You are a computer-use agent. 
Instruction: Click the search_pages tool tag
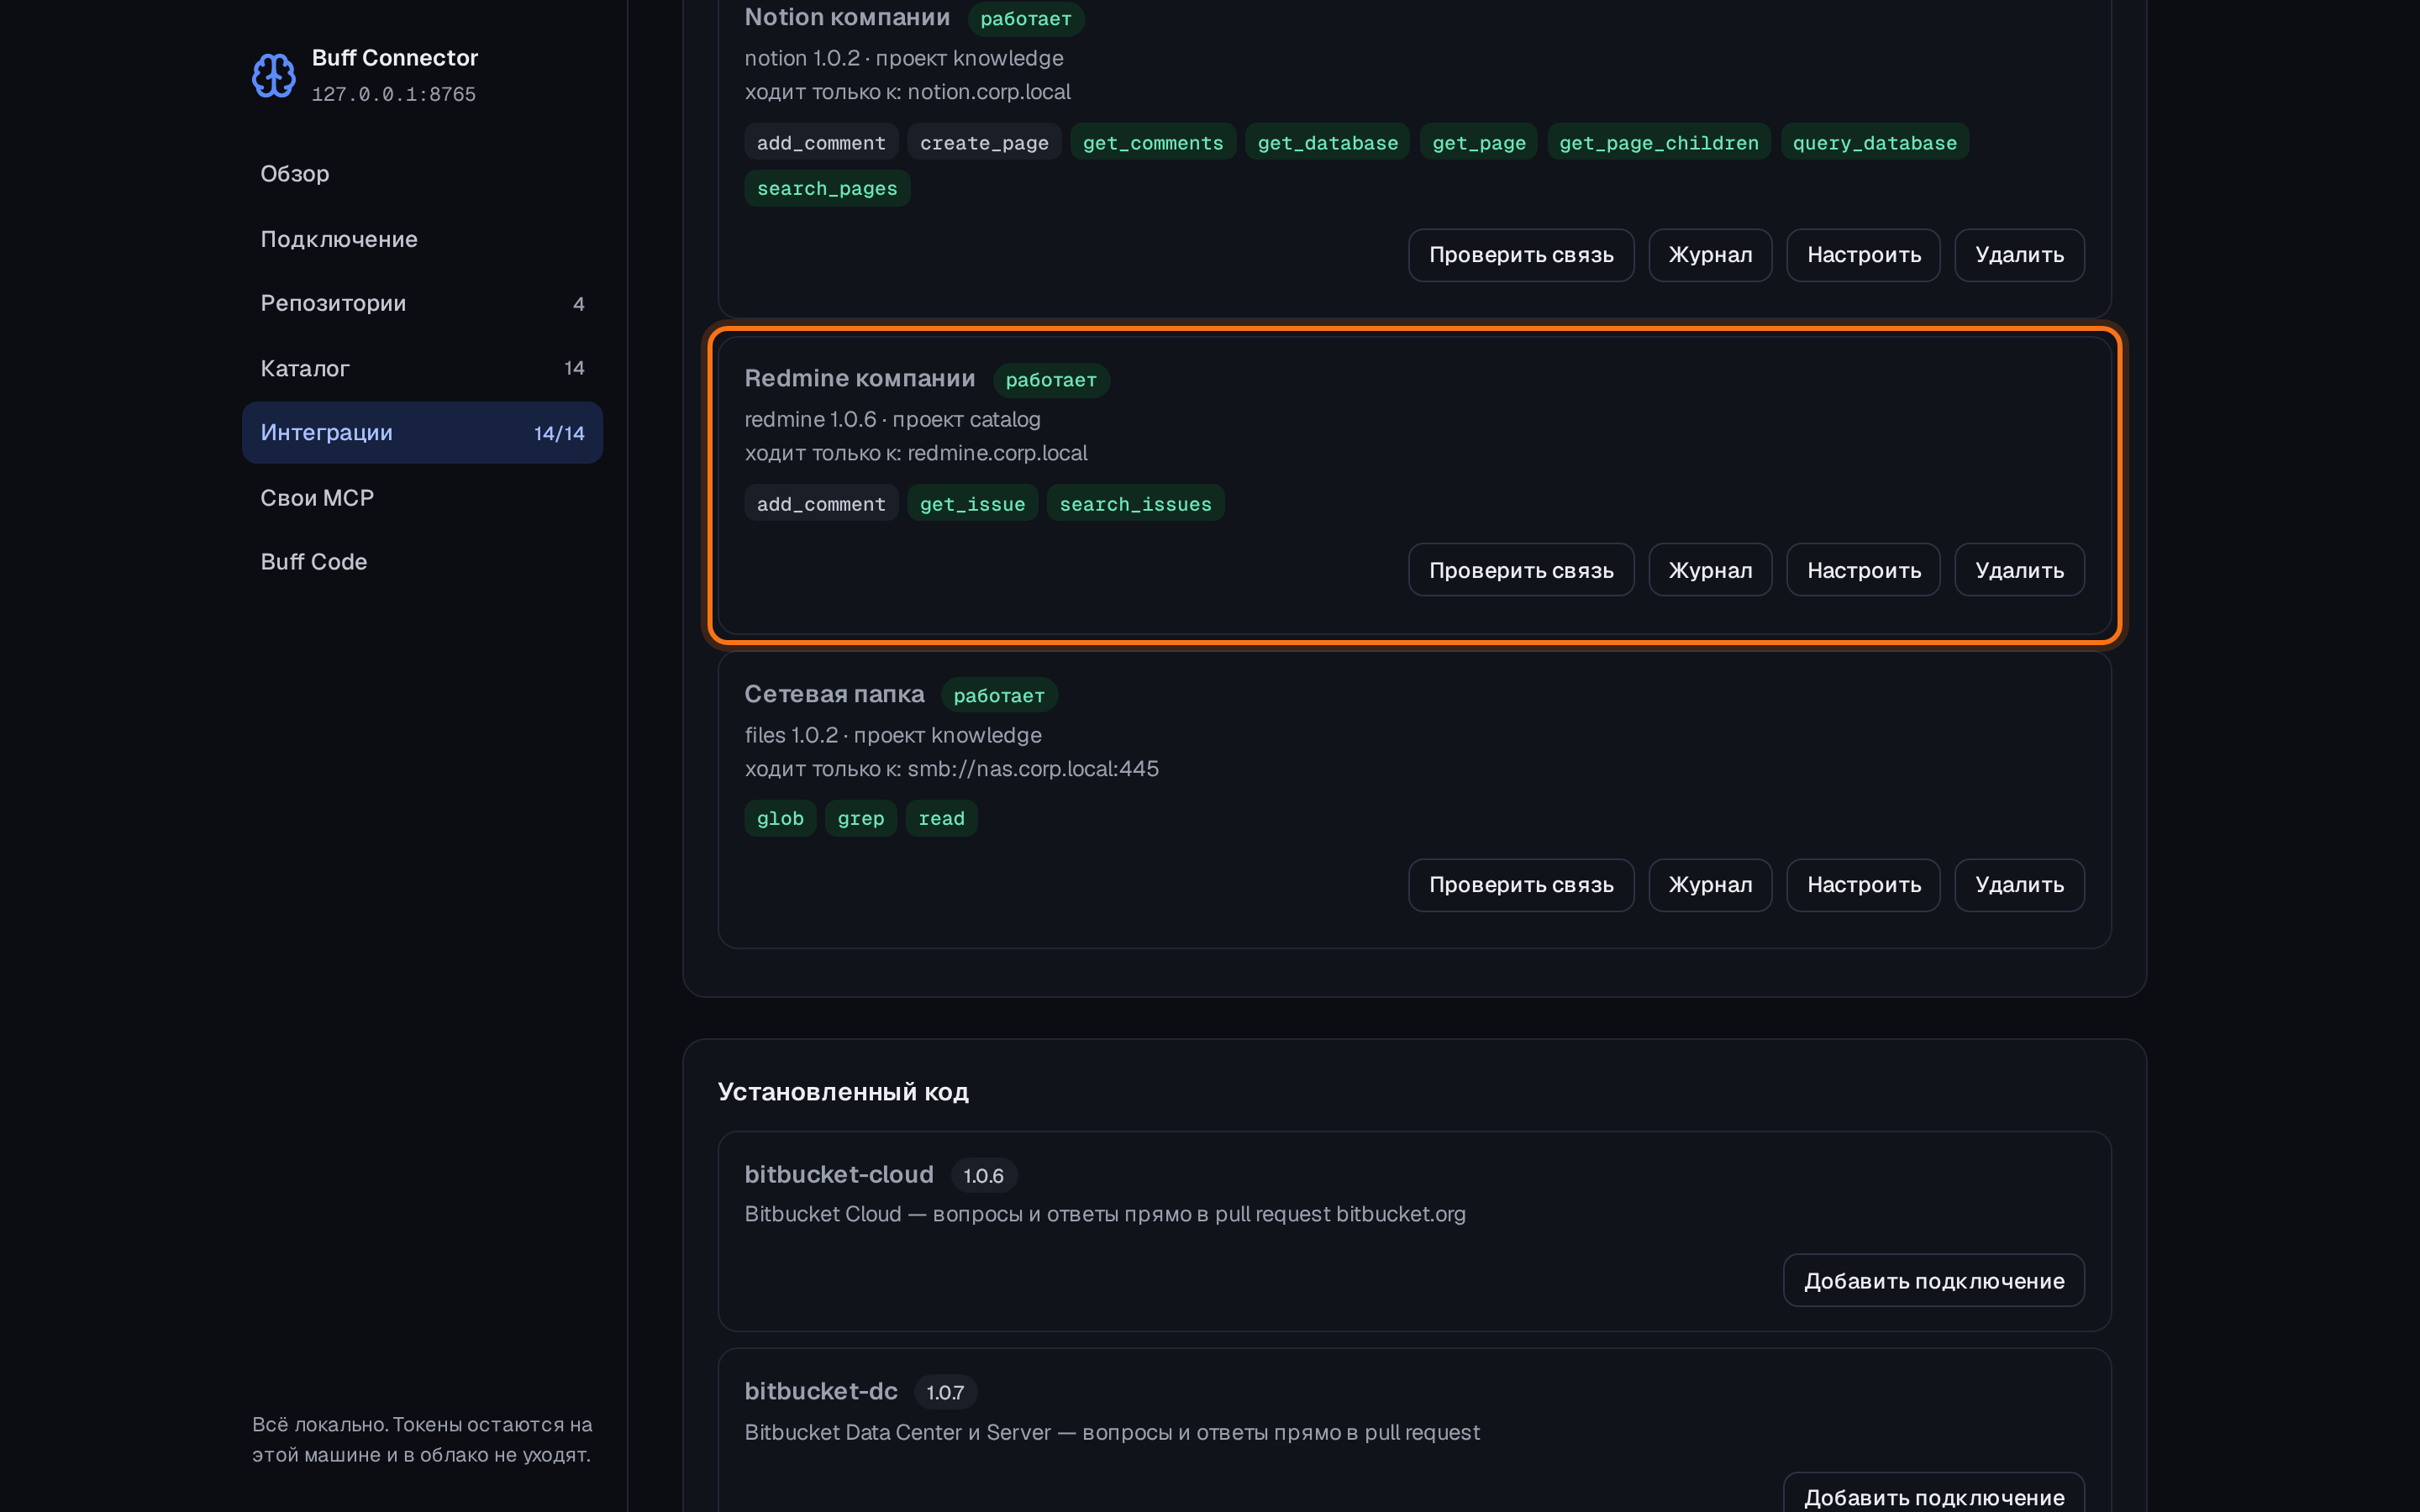[827, 188]
